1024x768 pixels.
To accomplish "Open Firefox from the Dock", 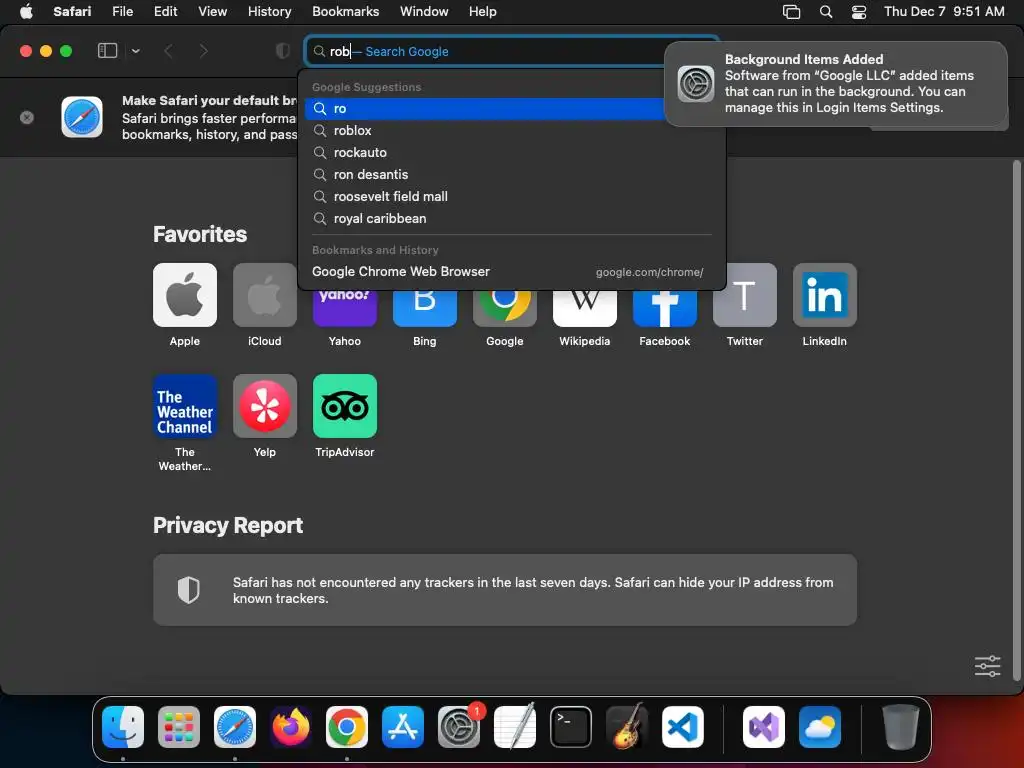I will (291, 726).
